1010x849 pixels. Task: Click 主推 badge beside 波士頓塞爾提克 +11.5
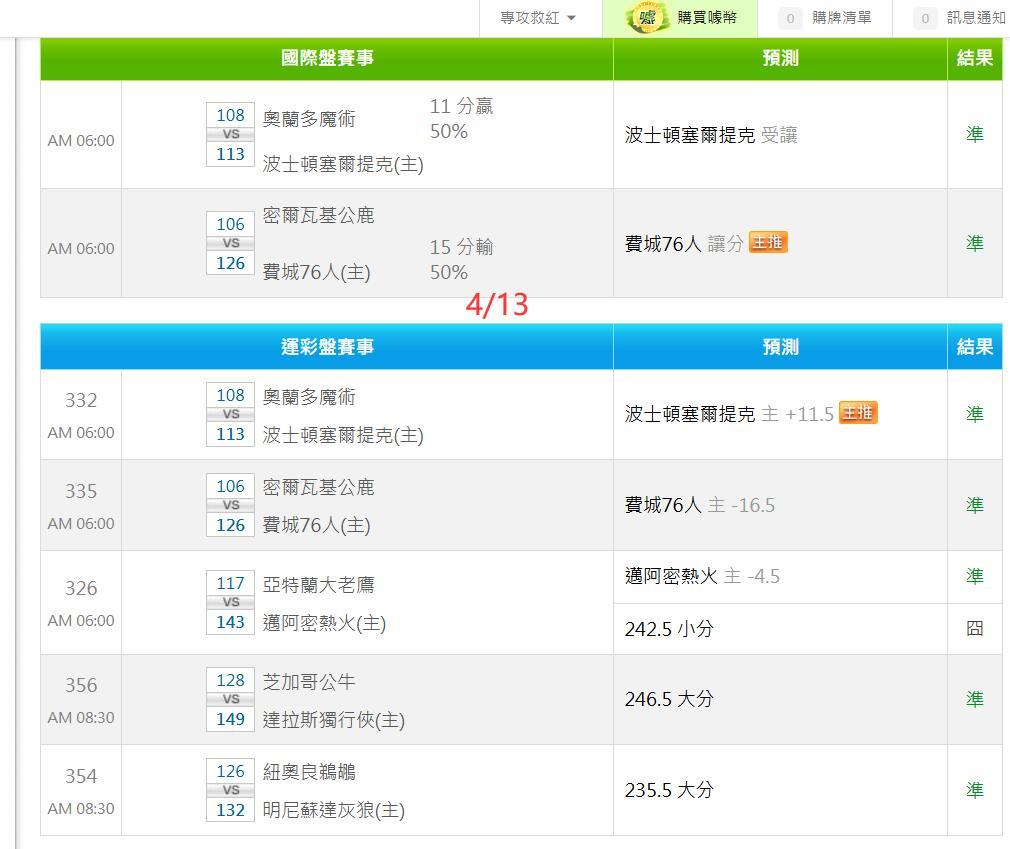click(857, 413)
